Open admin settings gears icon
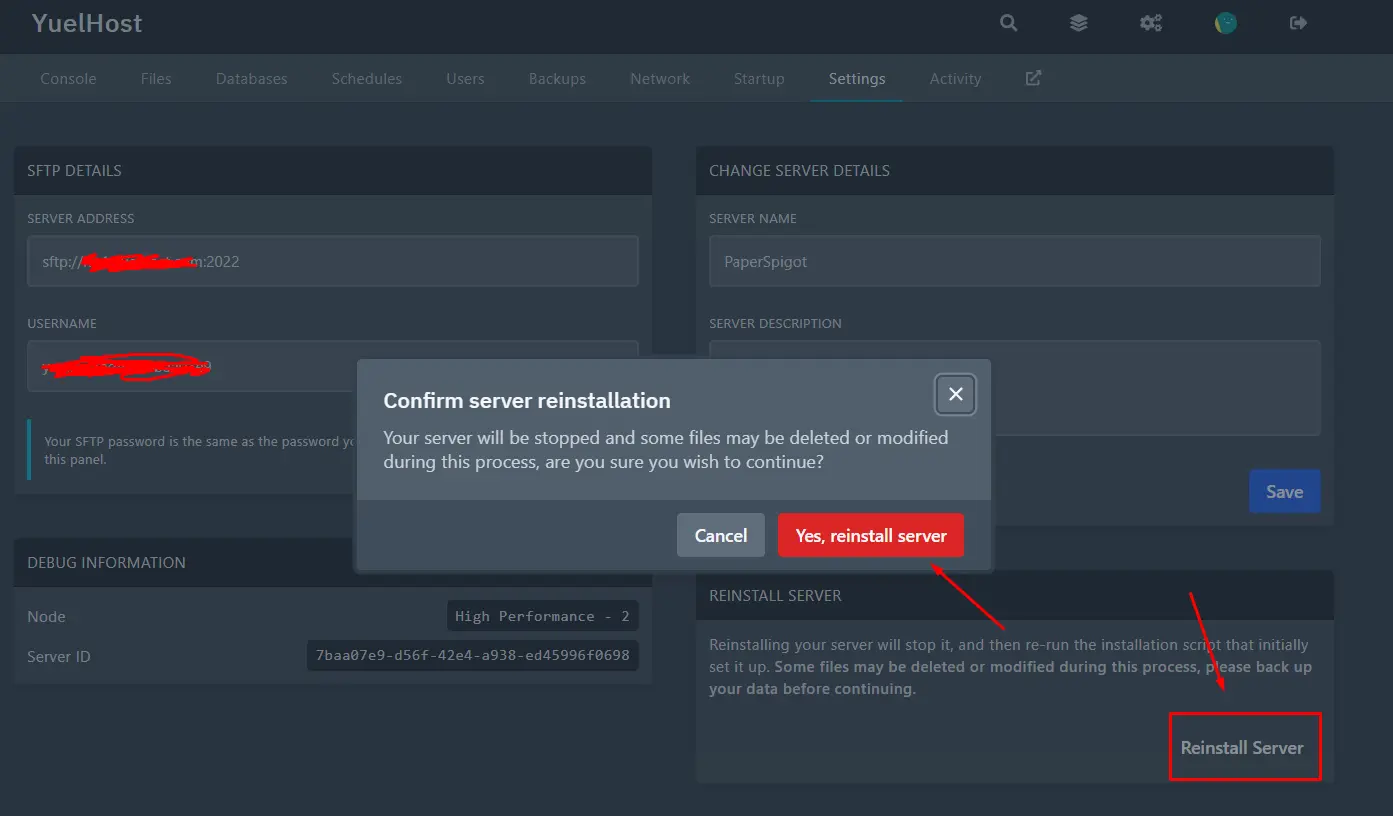 click(1151, 23)
